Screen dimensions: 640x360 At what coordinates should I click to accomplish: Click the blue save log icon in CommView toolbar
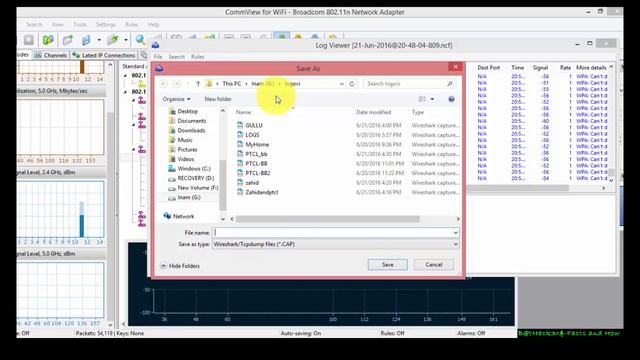click(x=86, y=40)
